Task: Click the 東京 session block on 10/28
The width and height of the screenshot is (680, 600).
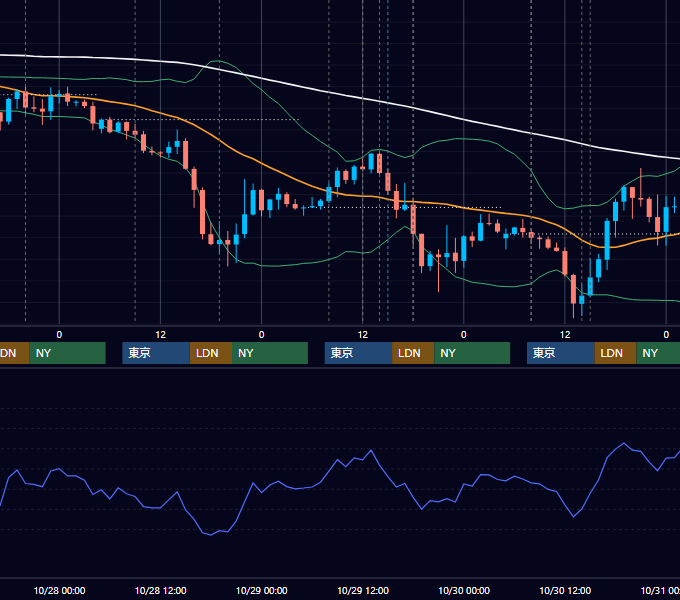Action: (x=156, y=353)
